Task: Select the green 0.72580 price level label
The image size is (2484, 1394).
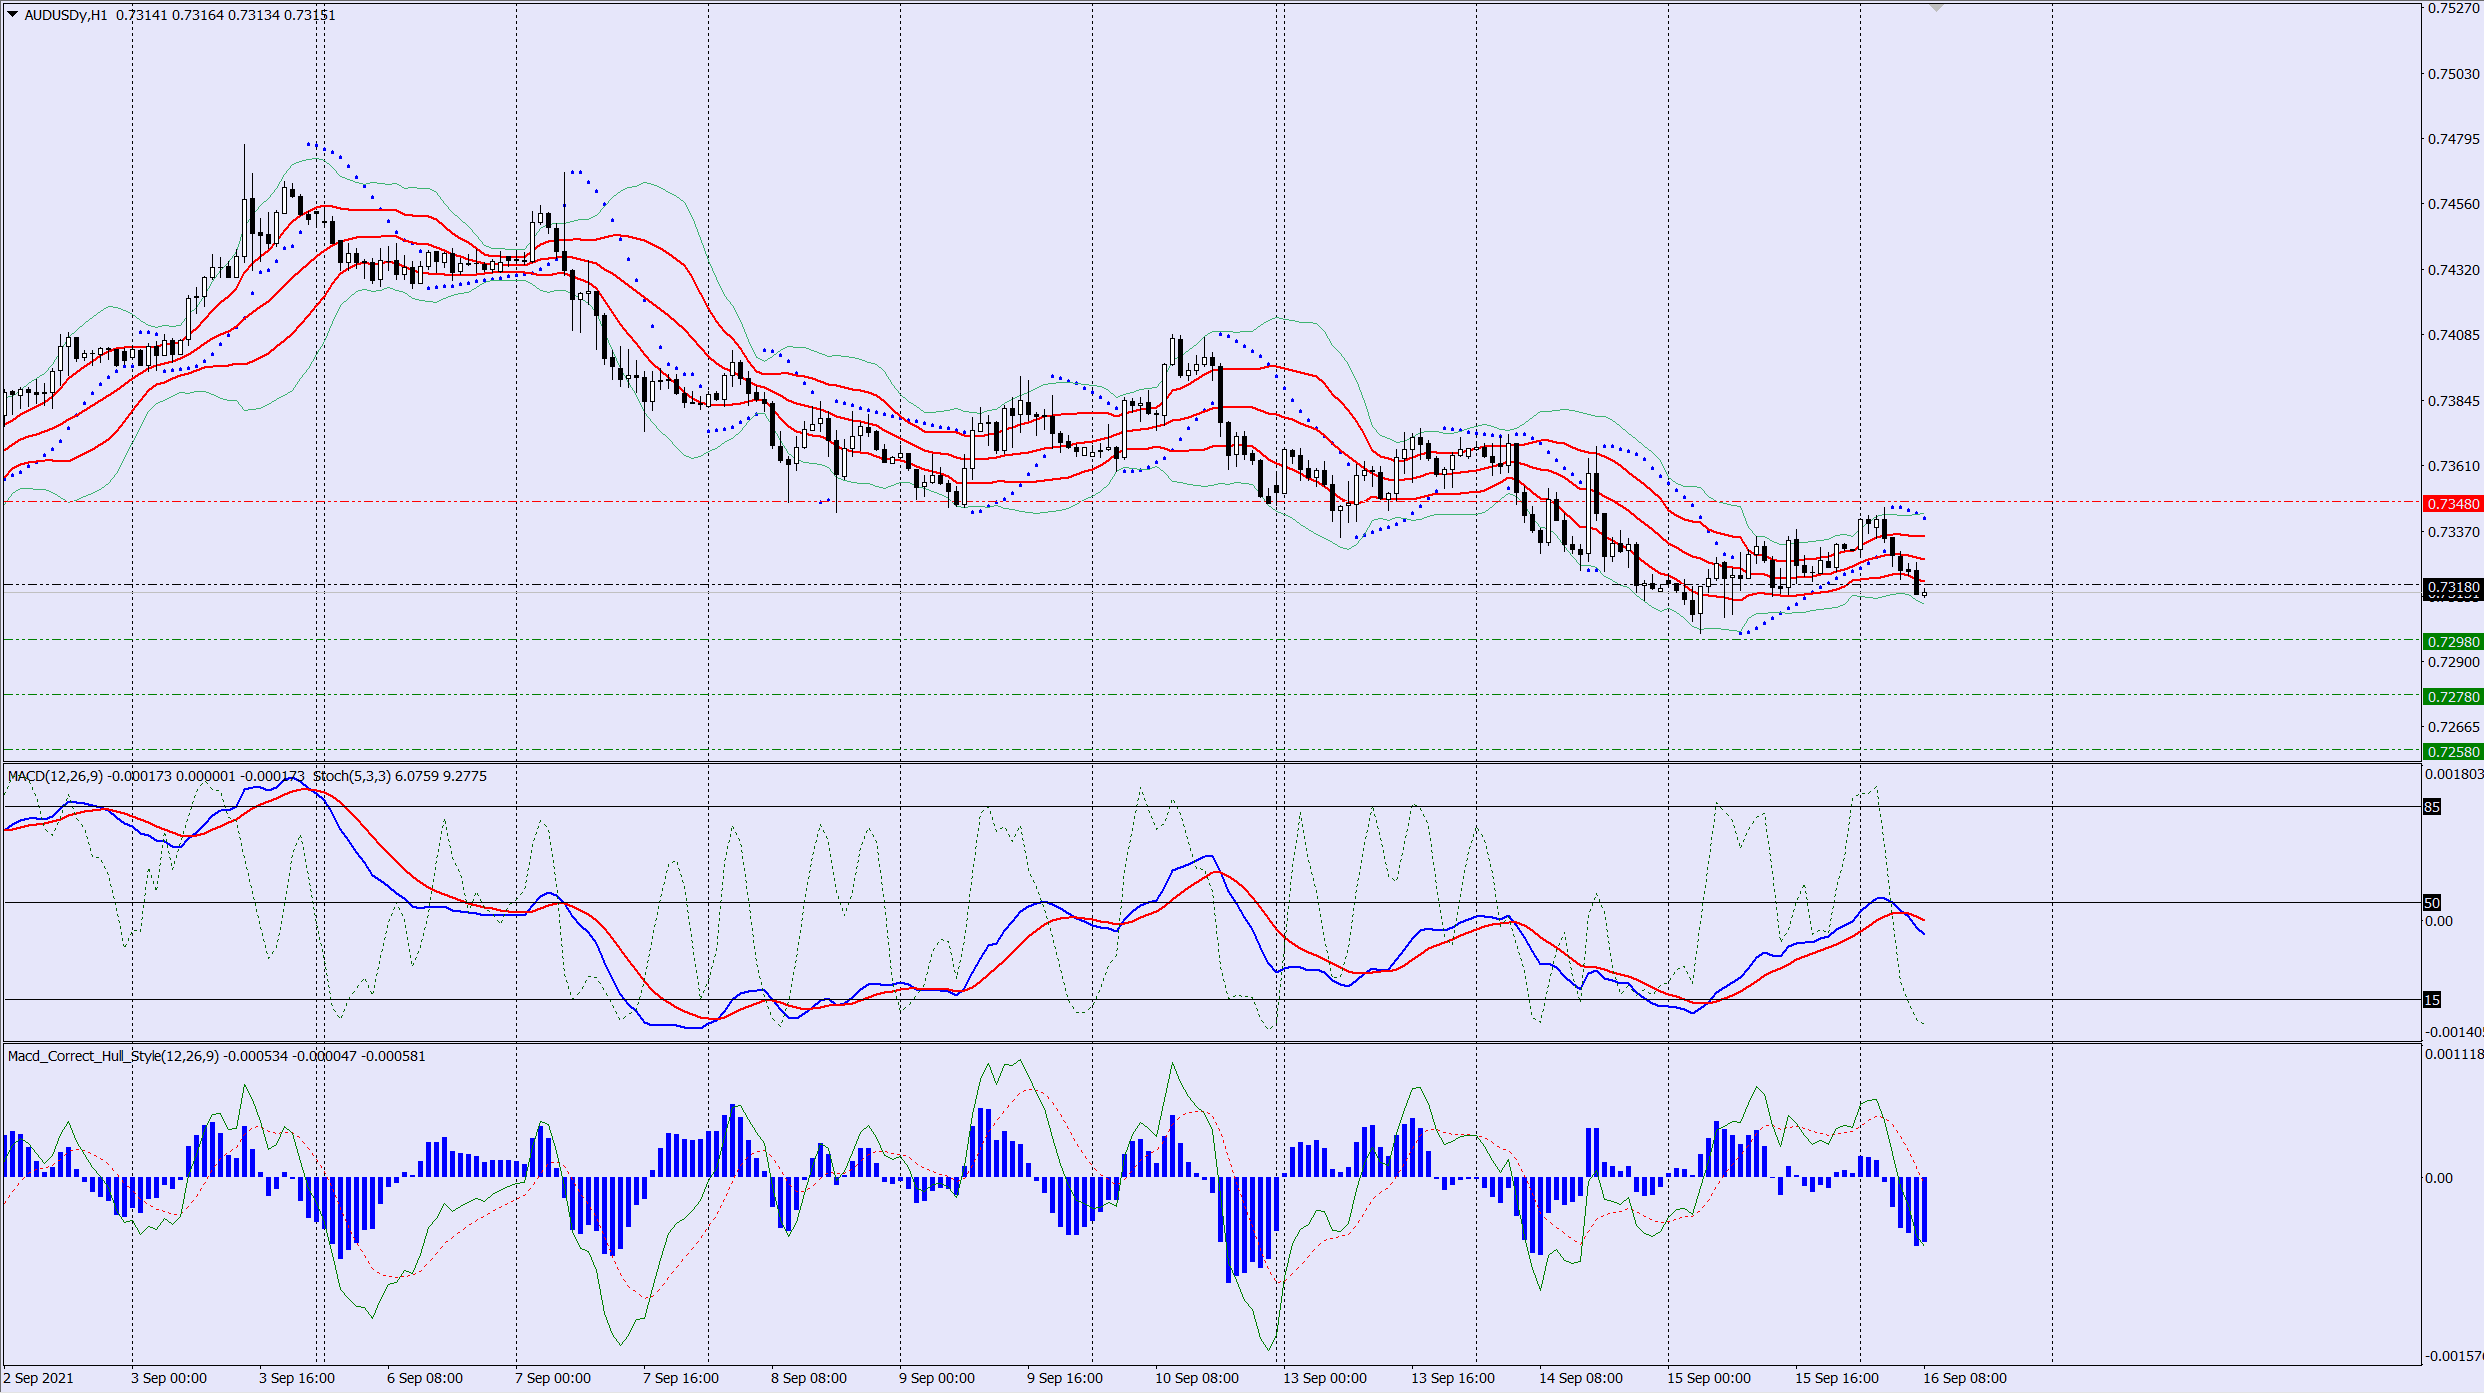Action: [x=2453, y=751]
